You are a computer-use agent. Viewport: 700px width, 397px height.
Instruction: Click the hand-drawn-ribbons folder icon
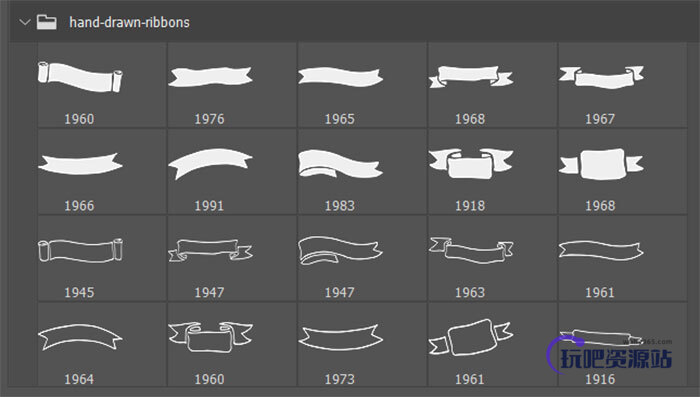(46, 22)
